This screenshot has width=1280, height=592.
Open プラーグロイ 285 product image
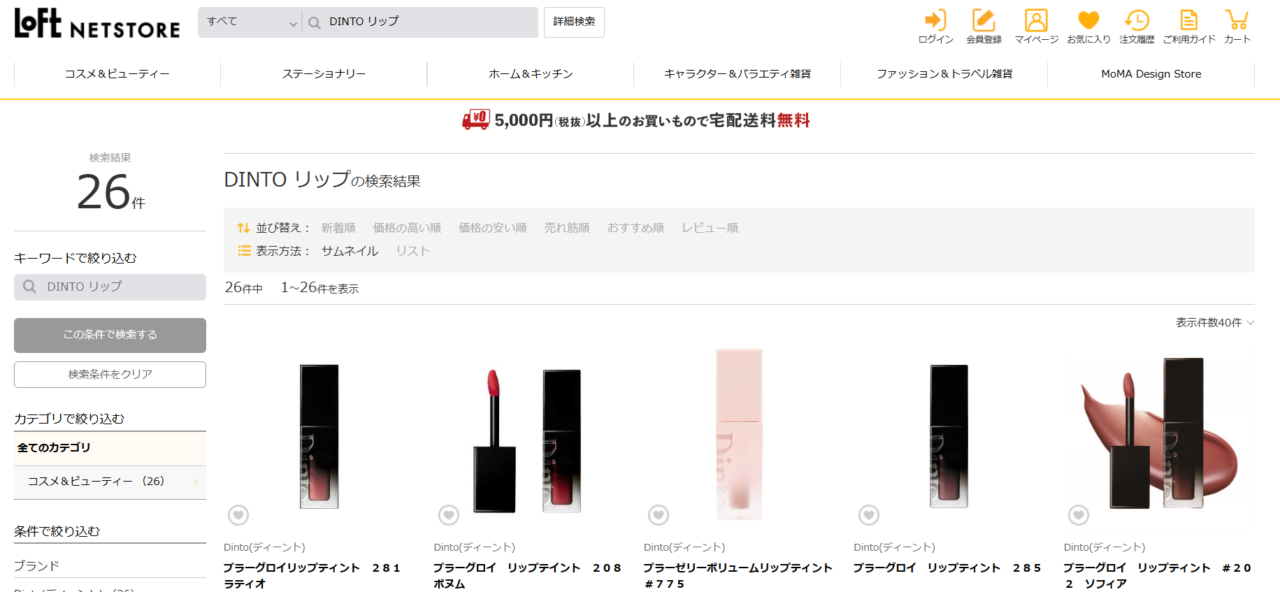949,436
